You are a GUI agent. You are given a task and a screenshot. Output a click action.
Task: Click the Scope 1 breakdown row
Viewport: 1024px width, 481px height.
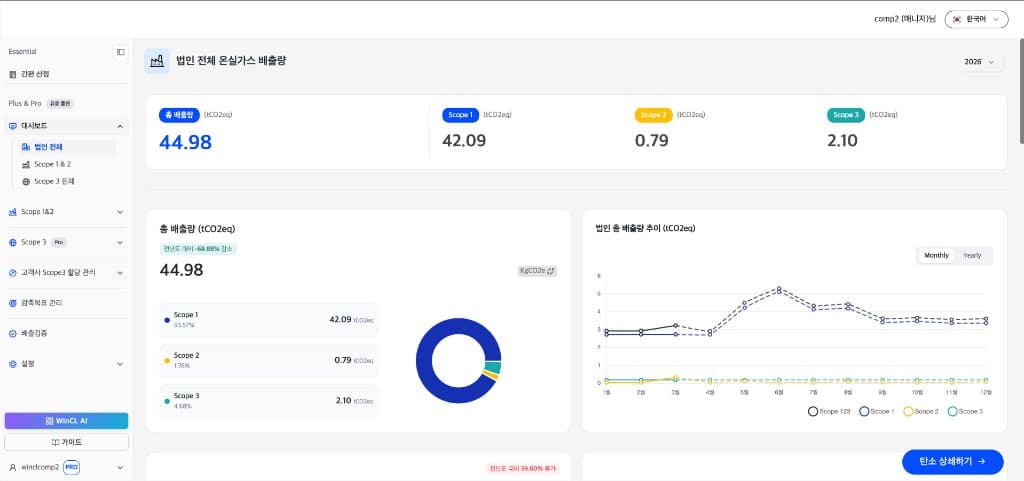[269, 320]
